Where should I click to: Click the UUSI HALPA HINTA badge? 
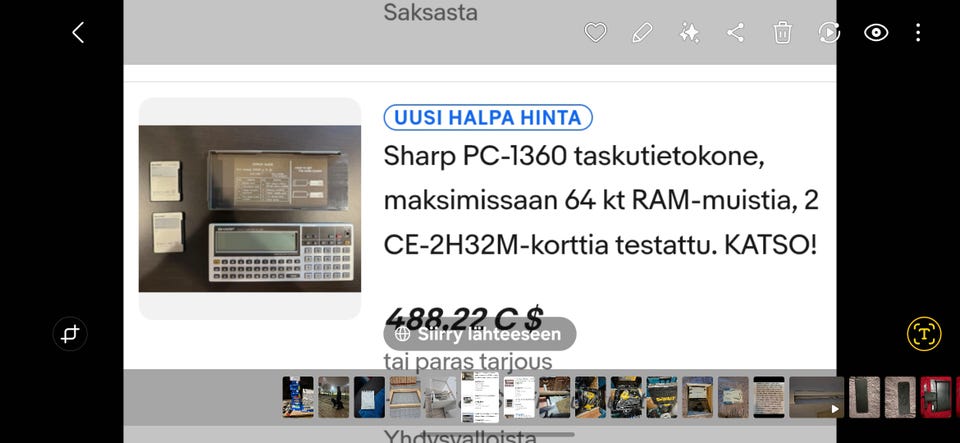click(488, 117)
